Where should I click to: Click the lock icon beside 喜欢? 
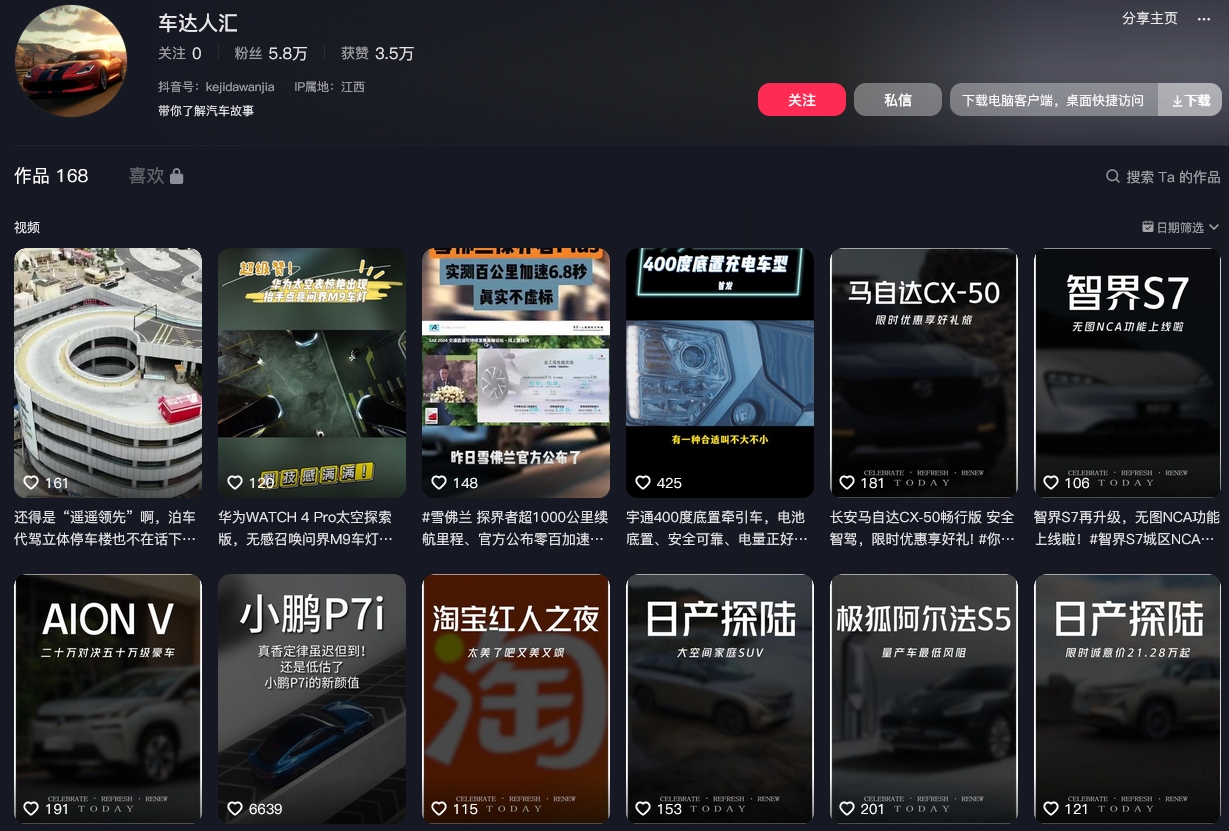pos(177,176)
